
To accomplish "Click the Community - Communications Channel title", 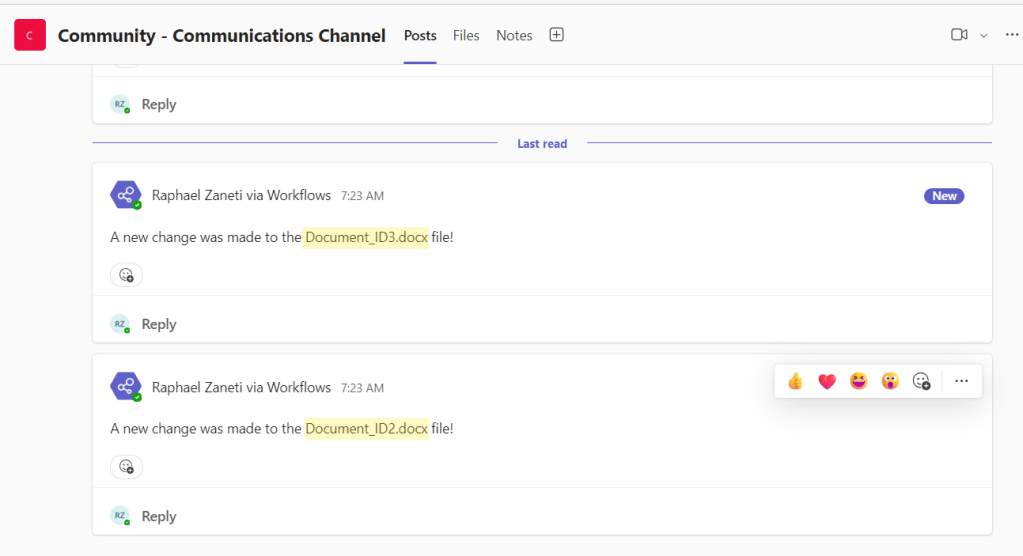I will click(x=221, y=35).
